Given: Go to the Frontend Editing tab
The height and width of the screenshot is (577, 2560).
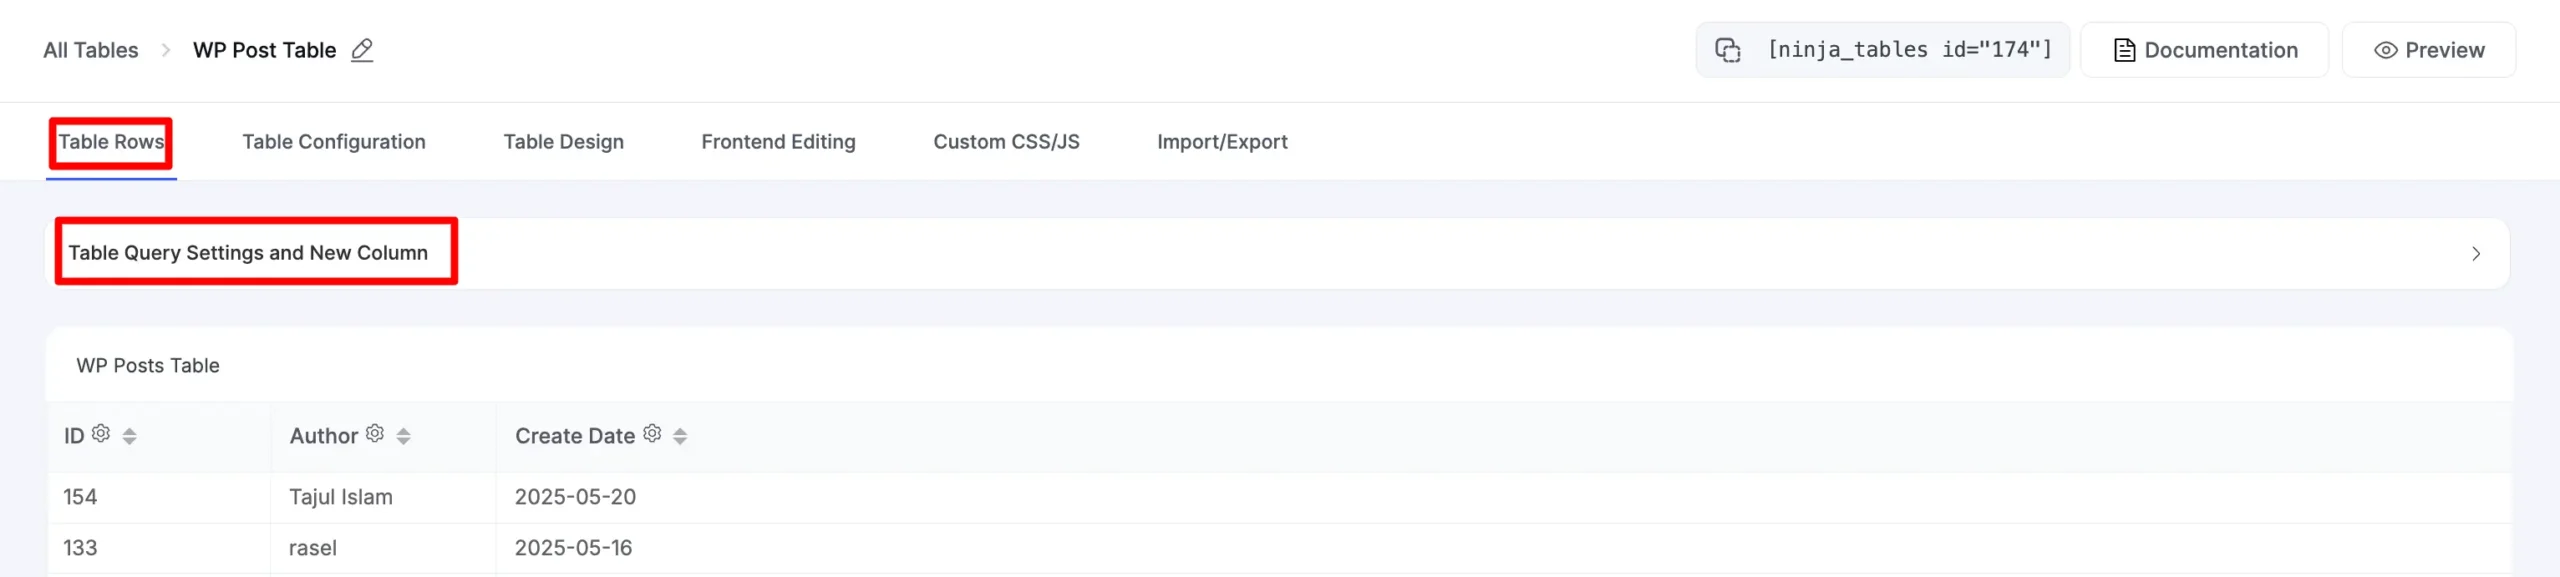Looking at the screenshot, I should click(779, 142).
